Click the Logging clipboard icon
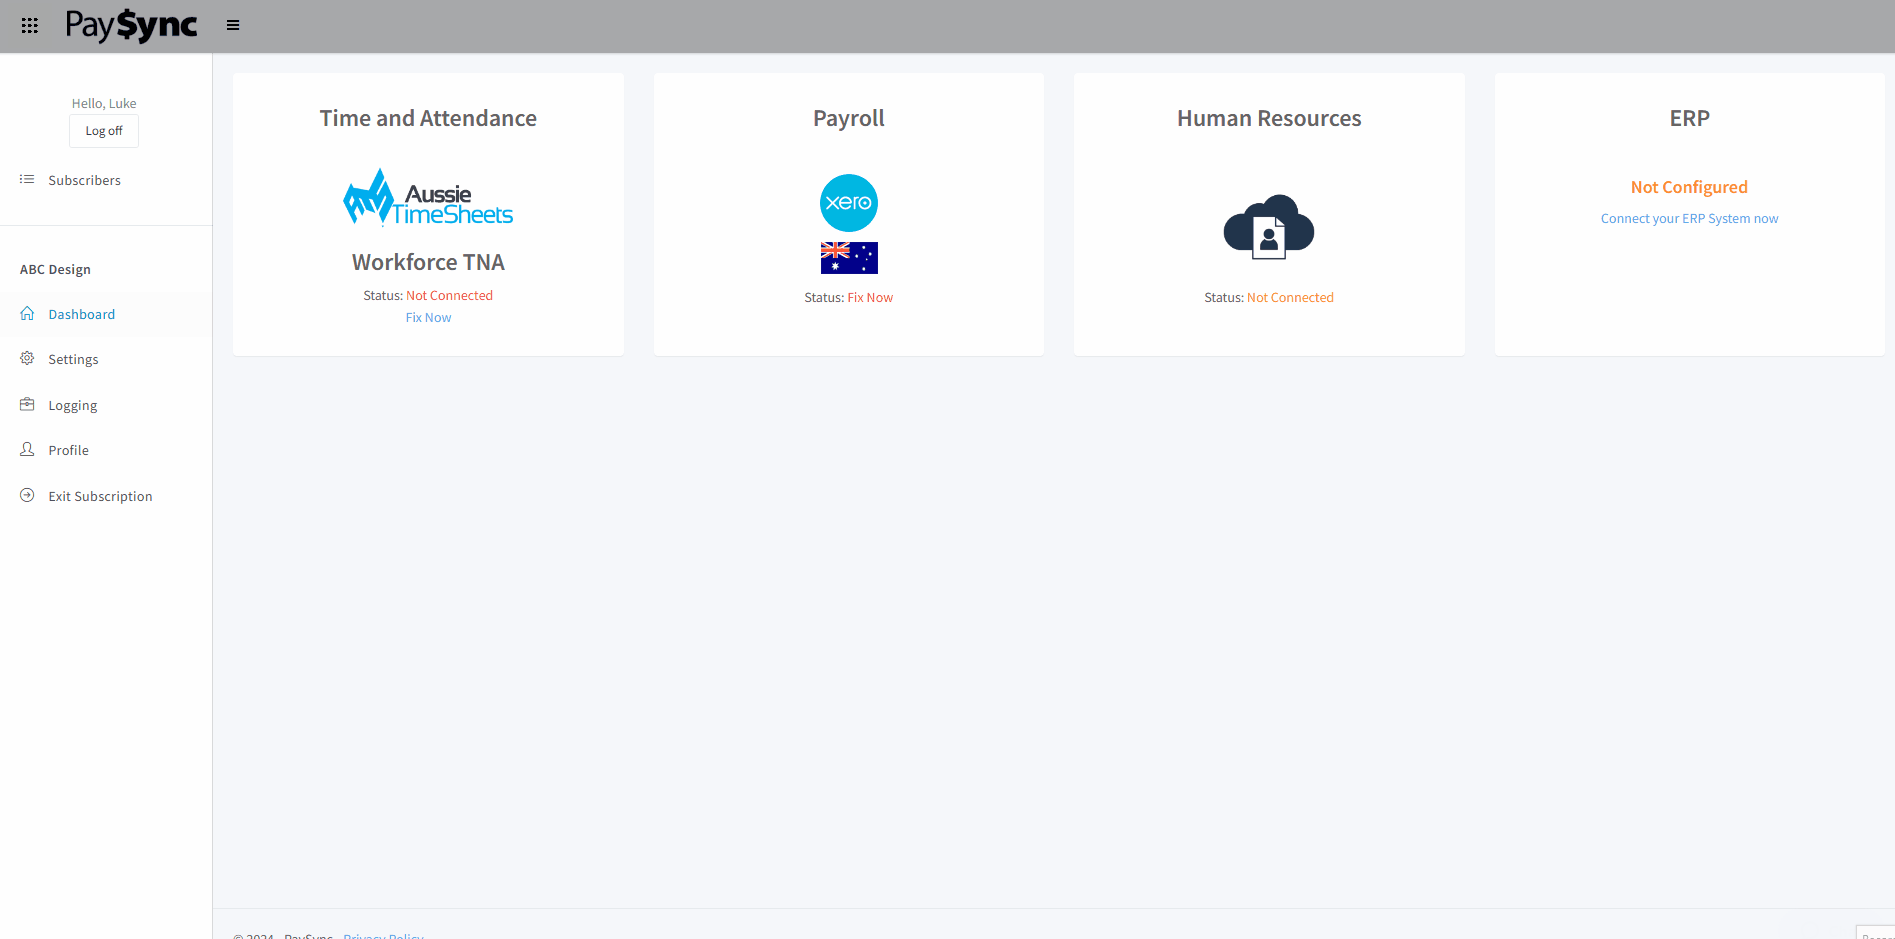 pos(27,404)
